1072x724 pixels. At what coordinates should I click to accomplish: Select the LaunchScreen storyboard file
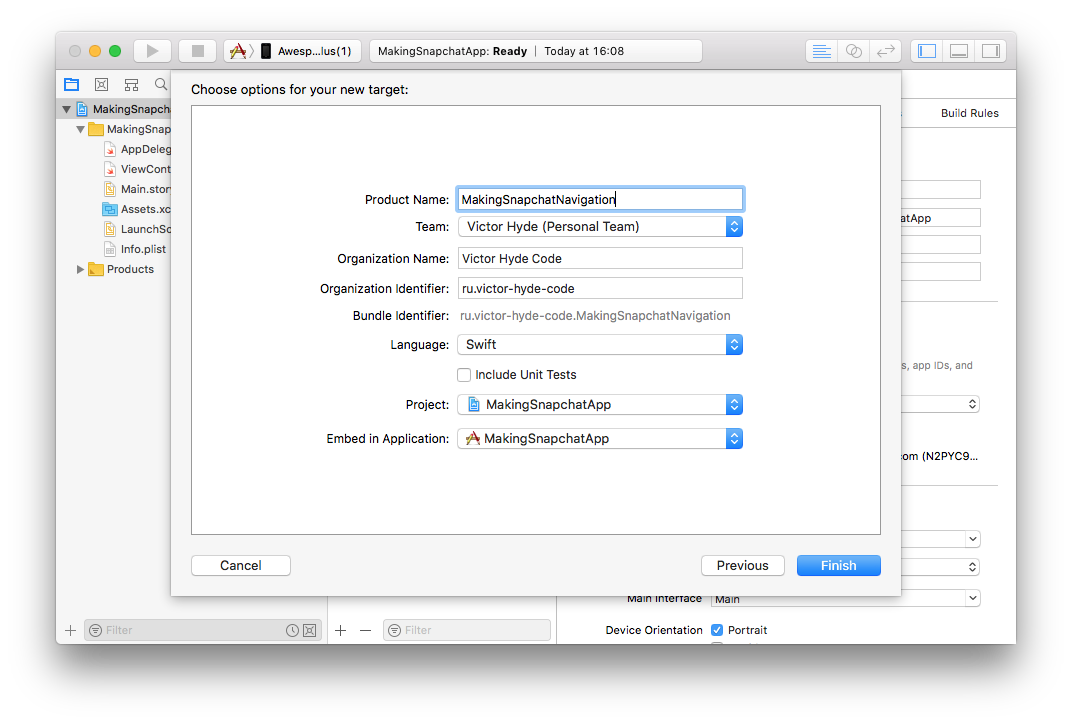[137, 229]
